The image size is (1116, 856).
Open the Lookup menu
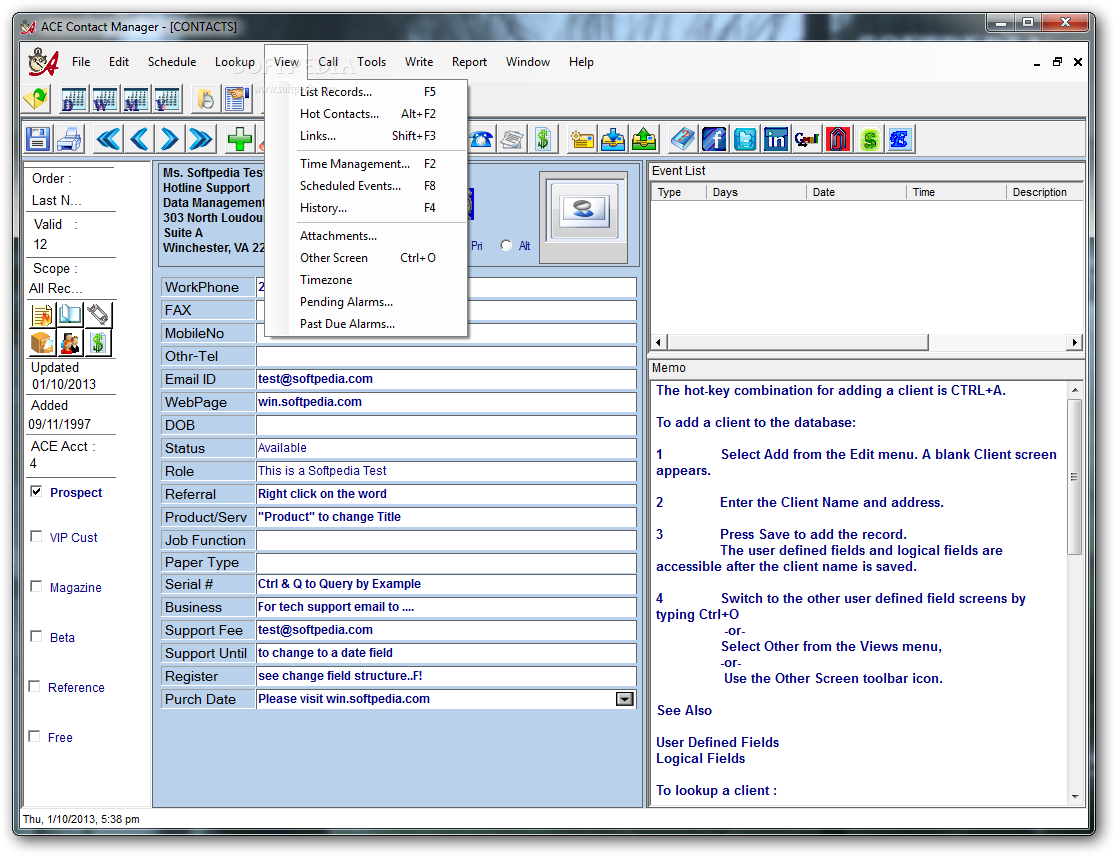[235, 62]
